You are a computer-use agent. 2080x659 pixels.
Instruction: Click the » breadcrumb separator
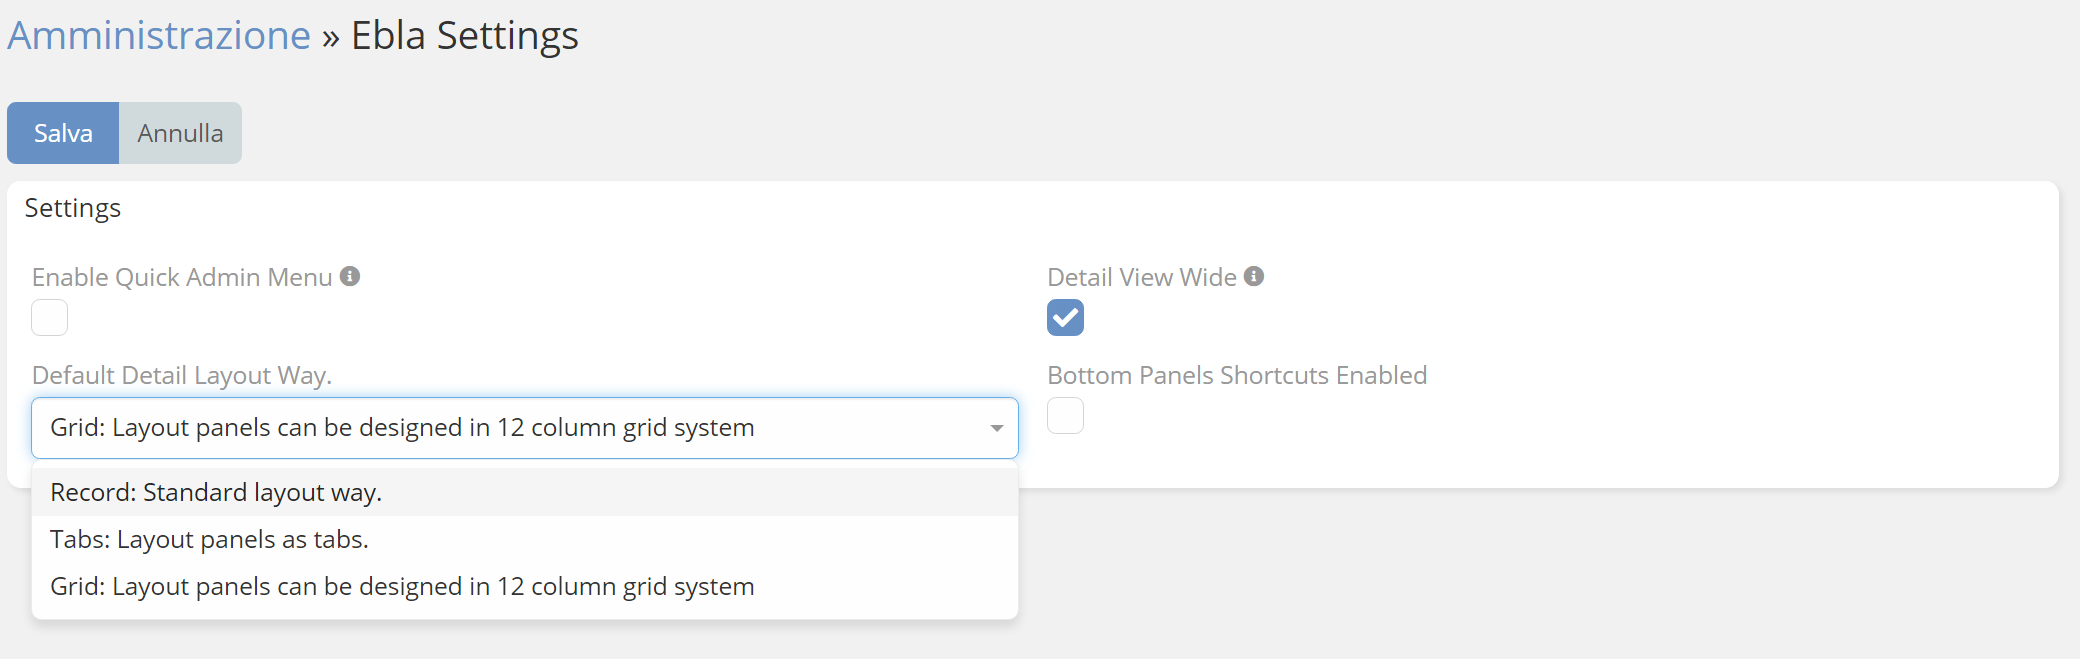point(331,38)
